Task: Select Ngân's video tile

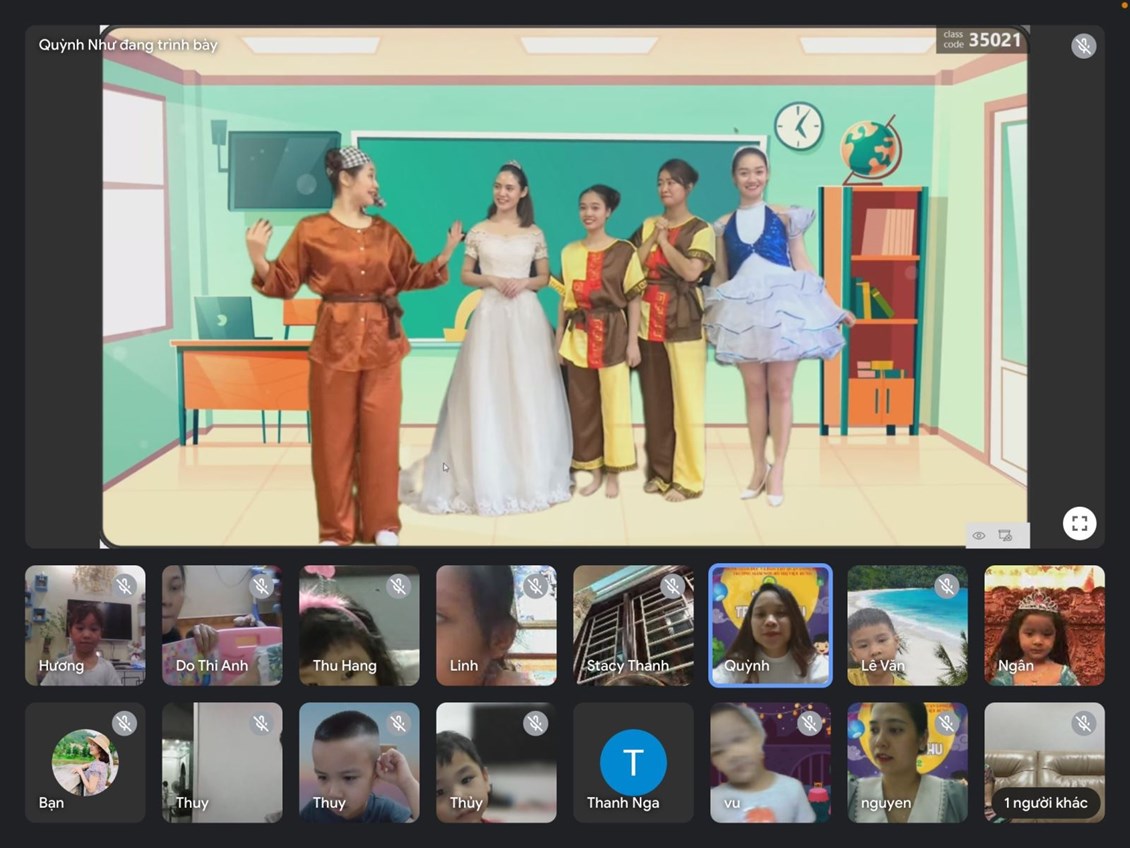Action: [1044, 626]
